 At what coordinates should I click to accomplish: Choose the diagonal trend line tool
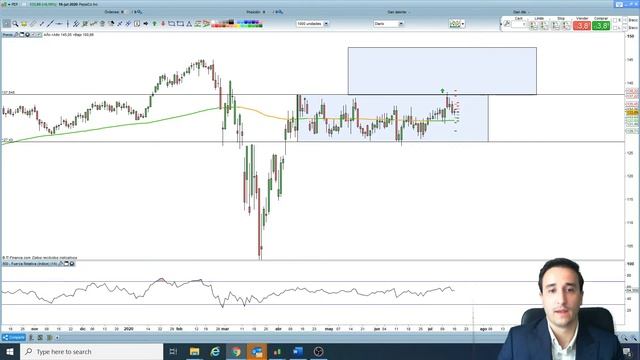[x=50, y=24]
